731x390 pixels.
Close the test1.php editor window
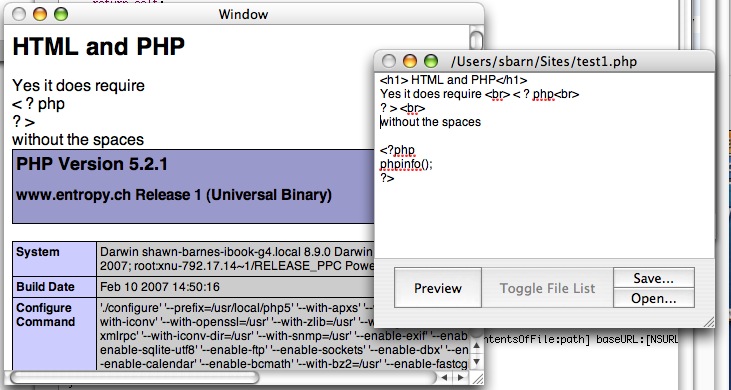tap(388, 61)
